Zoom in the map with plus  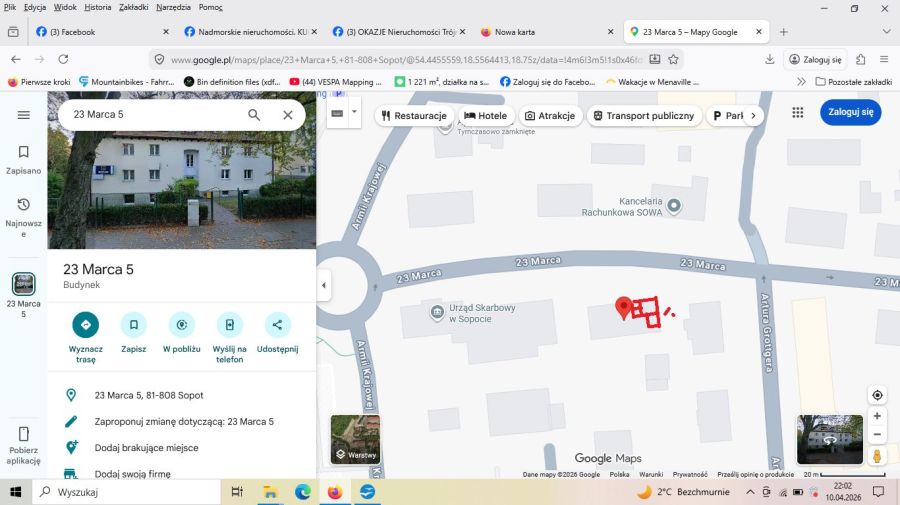pyautogui.click(x=877, y=416)
